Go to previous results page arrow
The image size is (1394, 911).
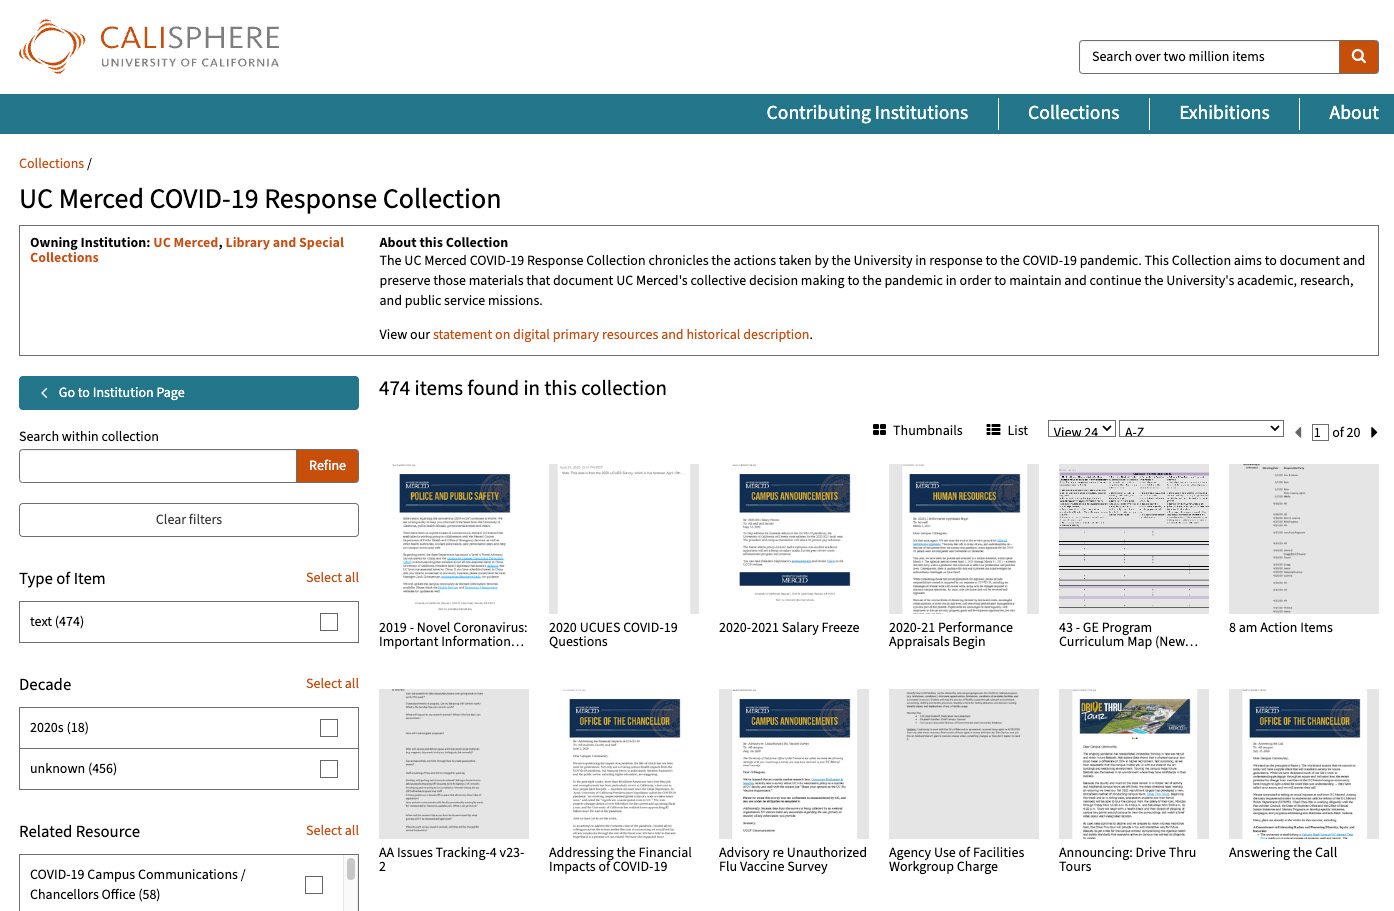pyautogui.click(x=1298, y=432)
